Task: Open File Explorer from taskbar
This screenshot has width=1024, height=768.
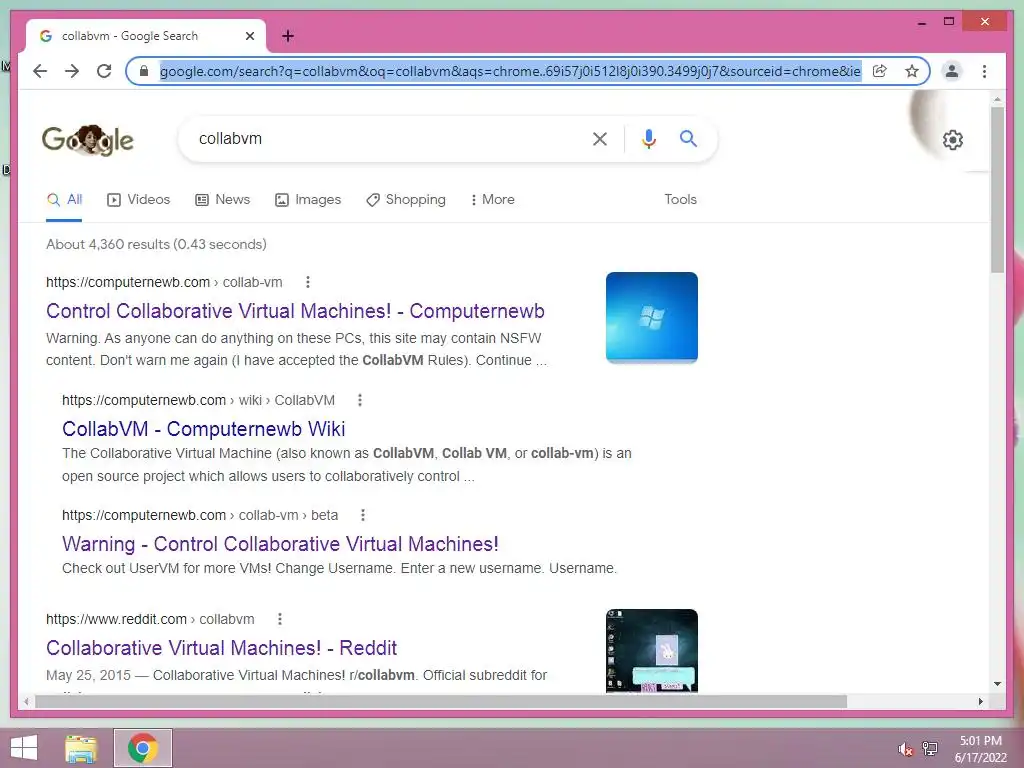Action: (81, 748)
